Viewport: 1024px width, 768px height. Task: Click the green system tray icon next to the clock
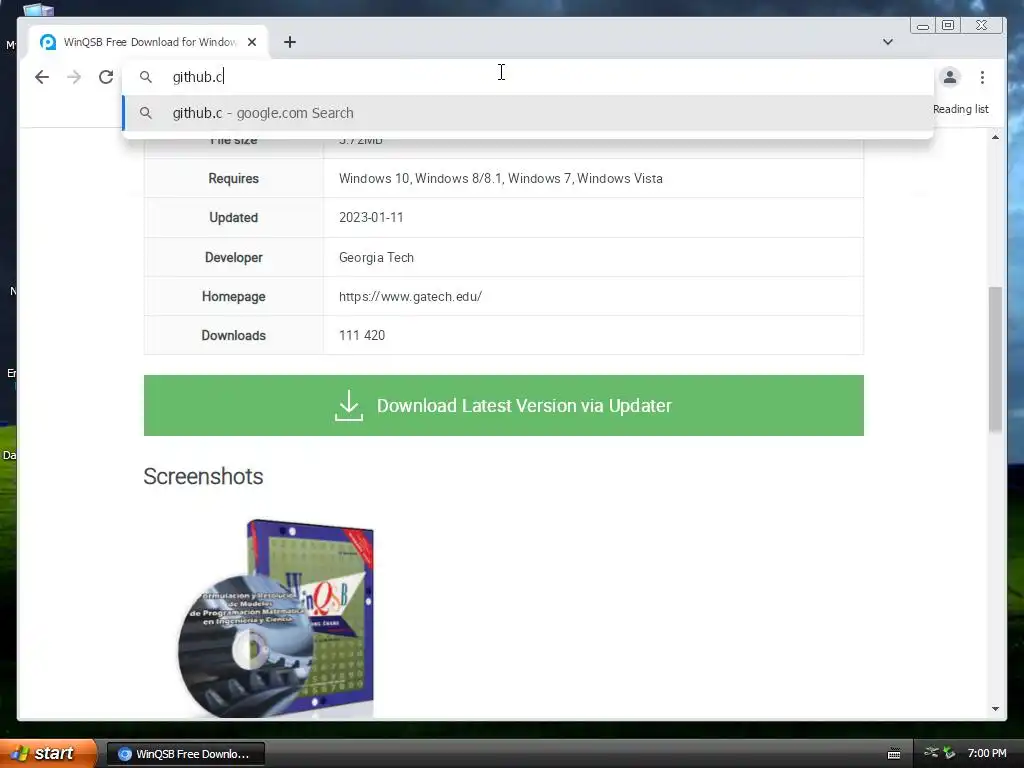tap(949, 753)
